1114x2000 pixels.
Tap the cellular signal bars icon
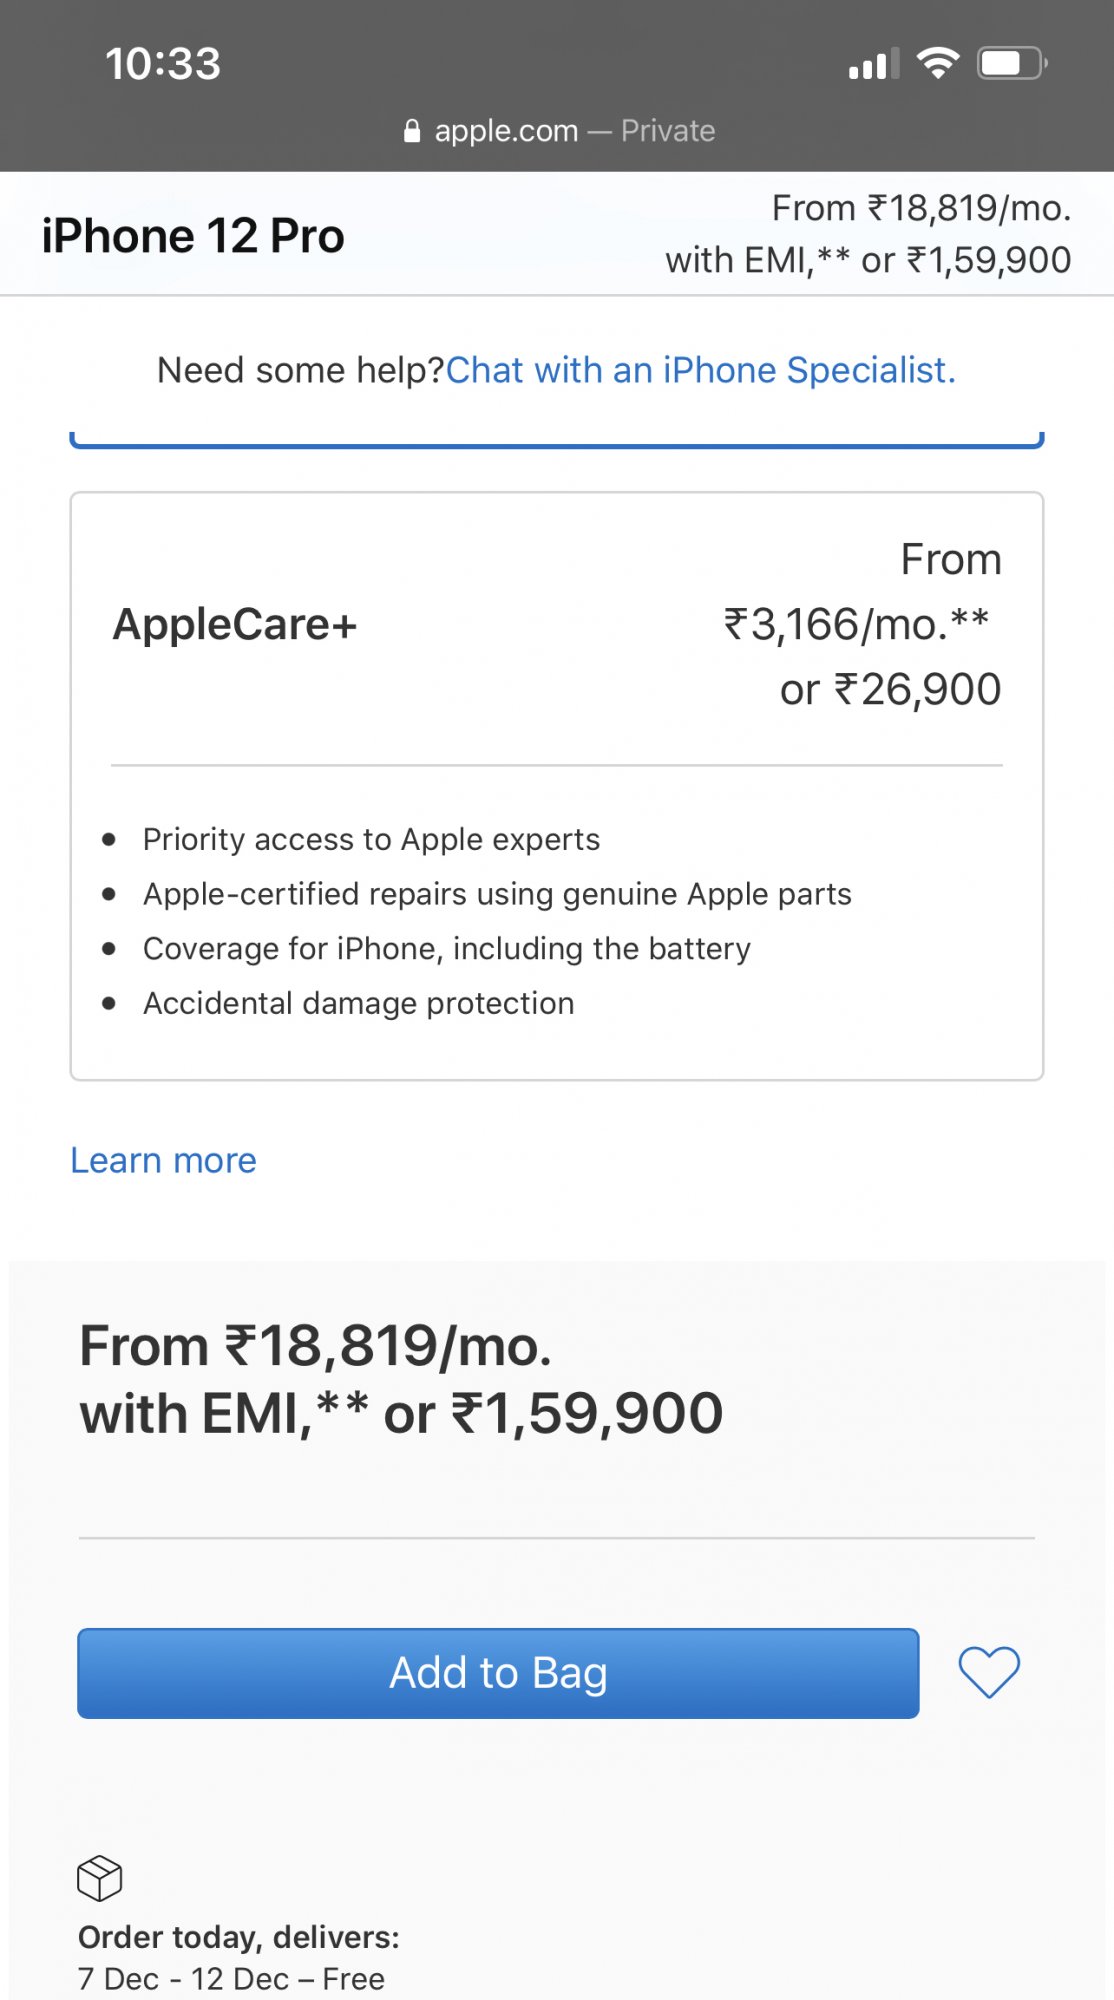[x=874, y=64]
